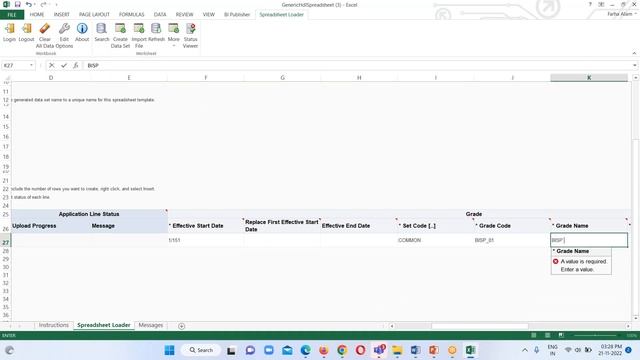Switch to the BI Publisher tab
Image resolution: width=640 pixels, height=360 pixels.
coord(237,15)
